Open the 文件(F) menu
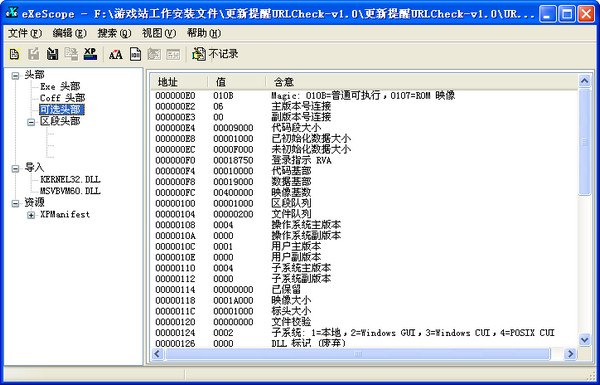 pyautogui.click(x=25, y=34)
